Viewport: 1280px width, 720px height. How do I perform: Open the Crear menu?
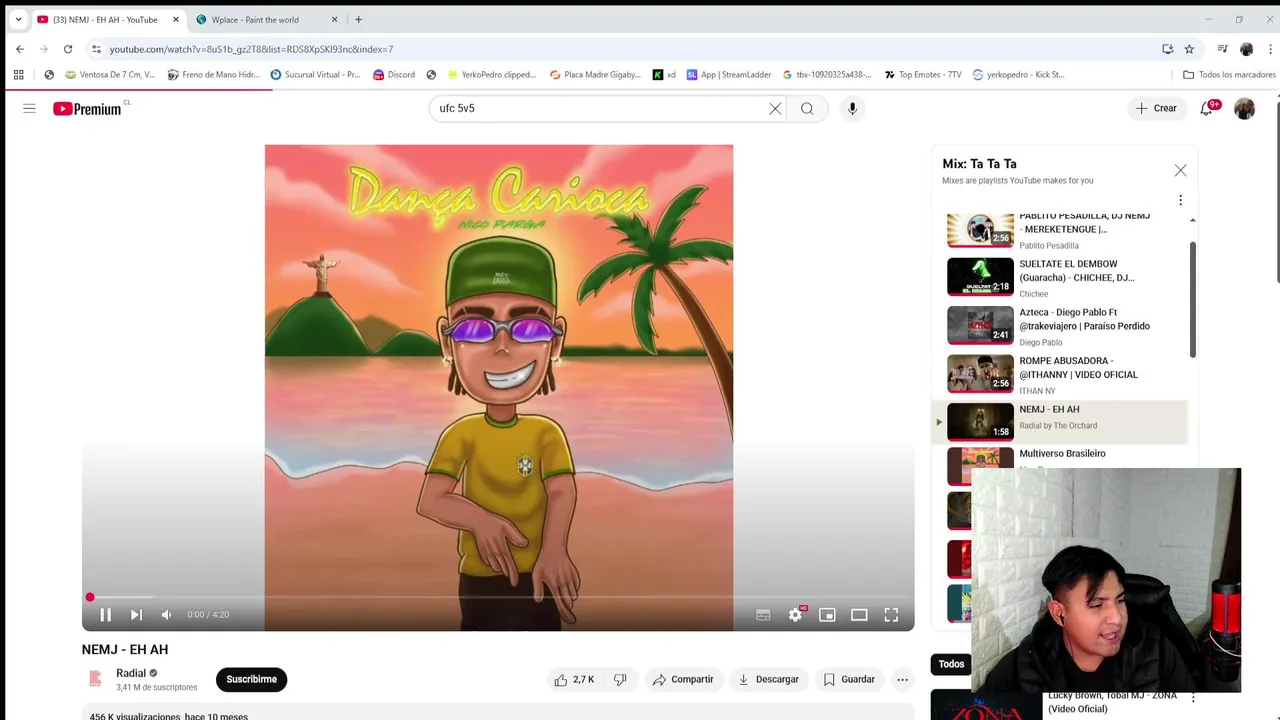(1156, 108)
